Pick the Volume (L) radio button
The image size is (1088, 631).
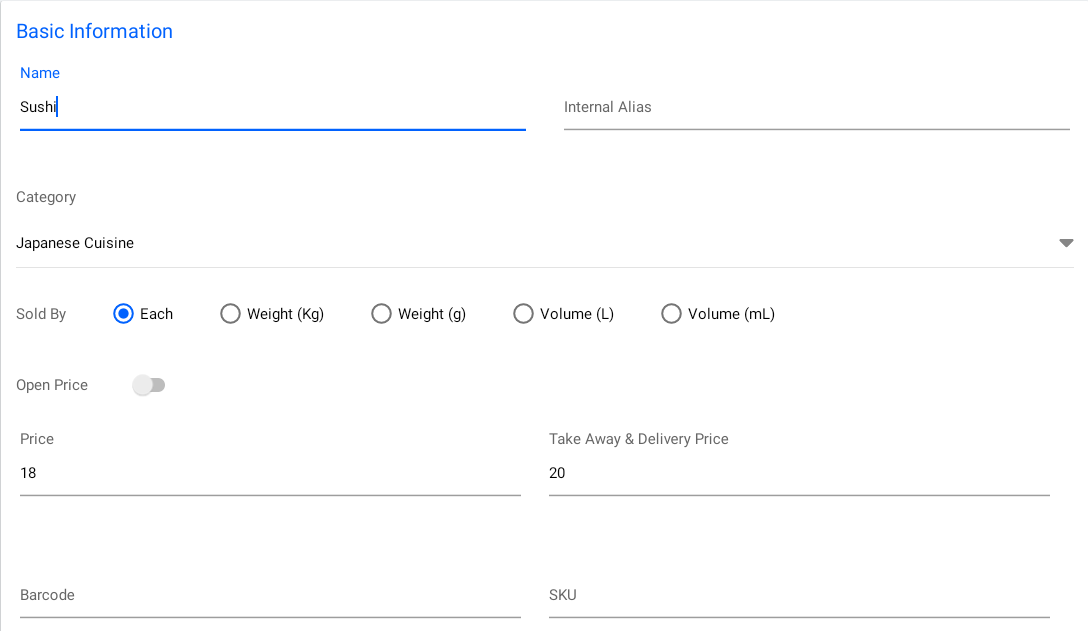[523, 314]
